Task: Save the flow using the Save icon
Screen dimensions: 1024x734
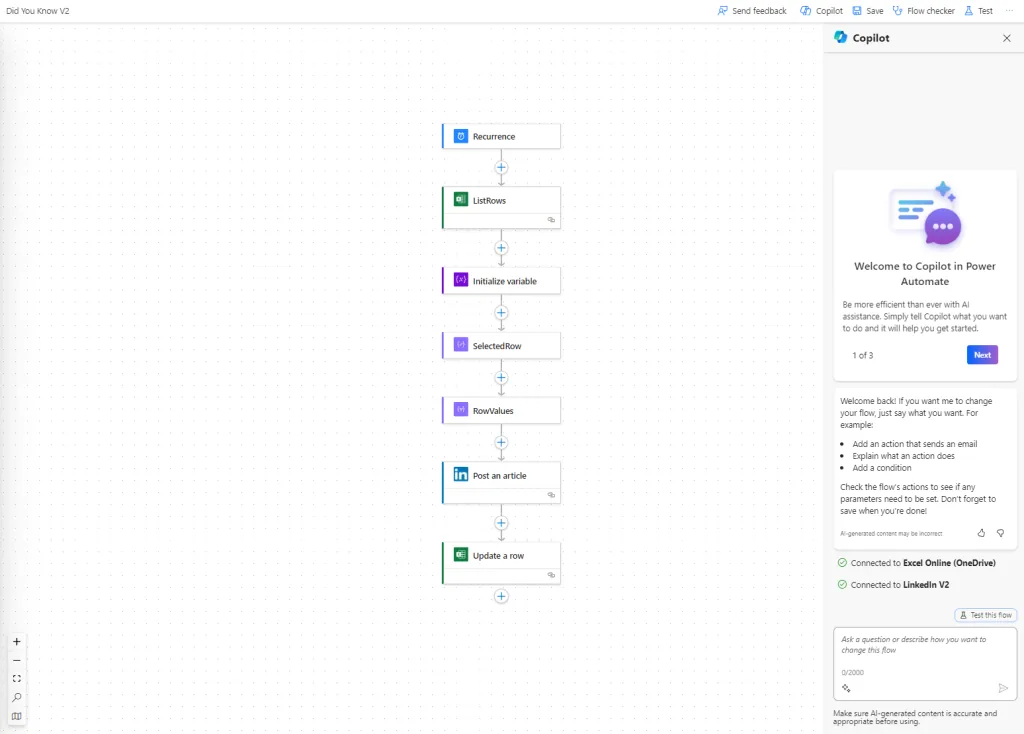Action: pyautogui.click(x=866, y=10)
